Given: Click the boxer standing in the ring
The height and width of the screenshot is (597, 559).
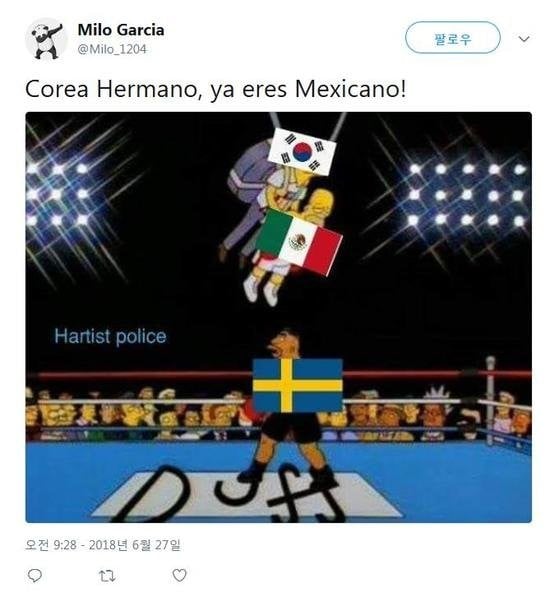Looking at the screenshot, I should 289,409.
